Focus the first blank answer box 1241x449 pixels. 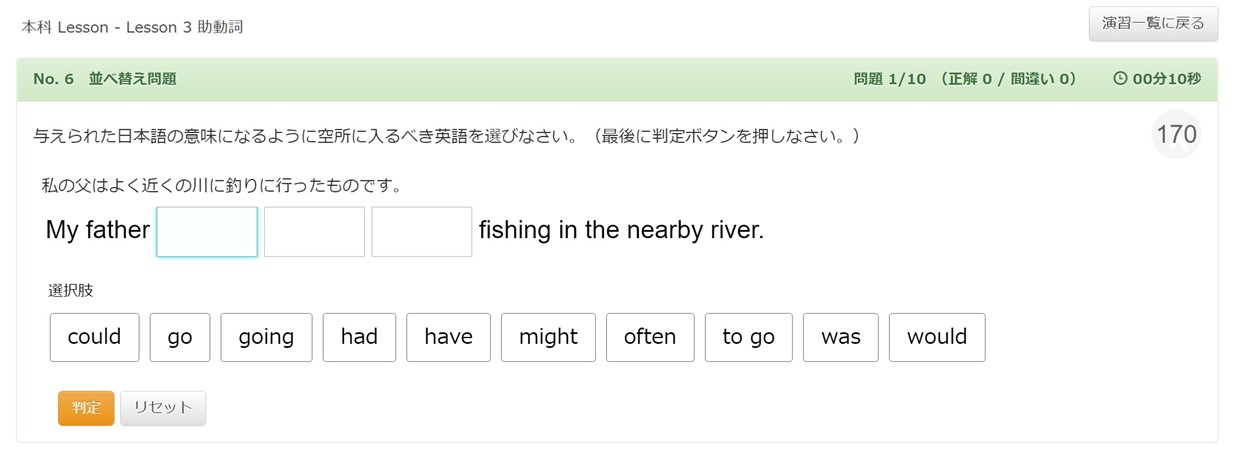point(207,232)
